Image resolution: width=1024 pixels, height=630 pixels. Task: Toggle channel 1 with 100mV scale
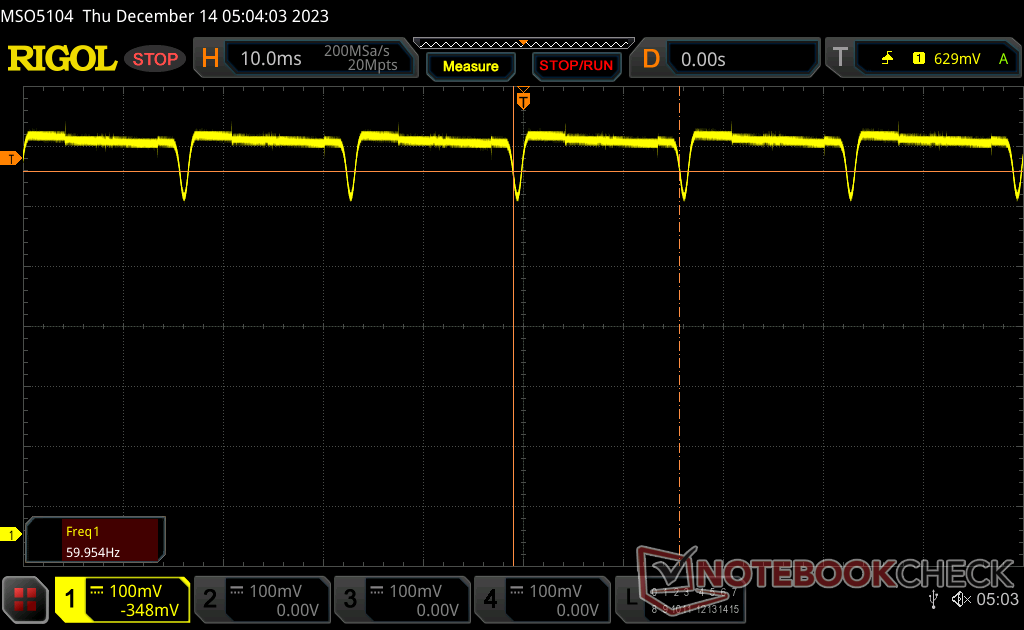(122, 599)
